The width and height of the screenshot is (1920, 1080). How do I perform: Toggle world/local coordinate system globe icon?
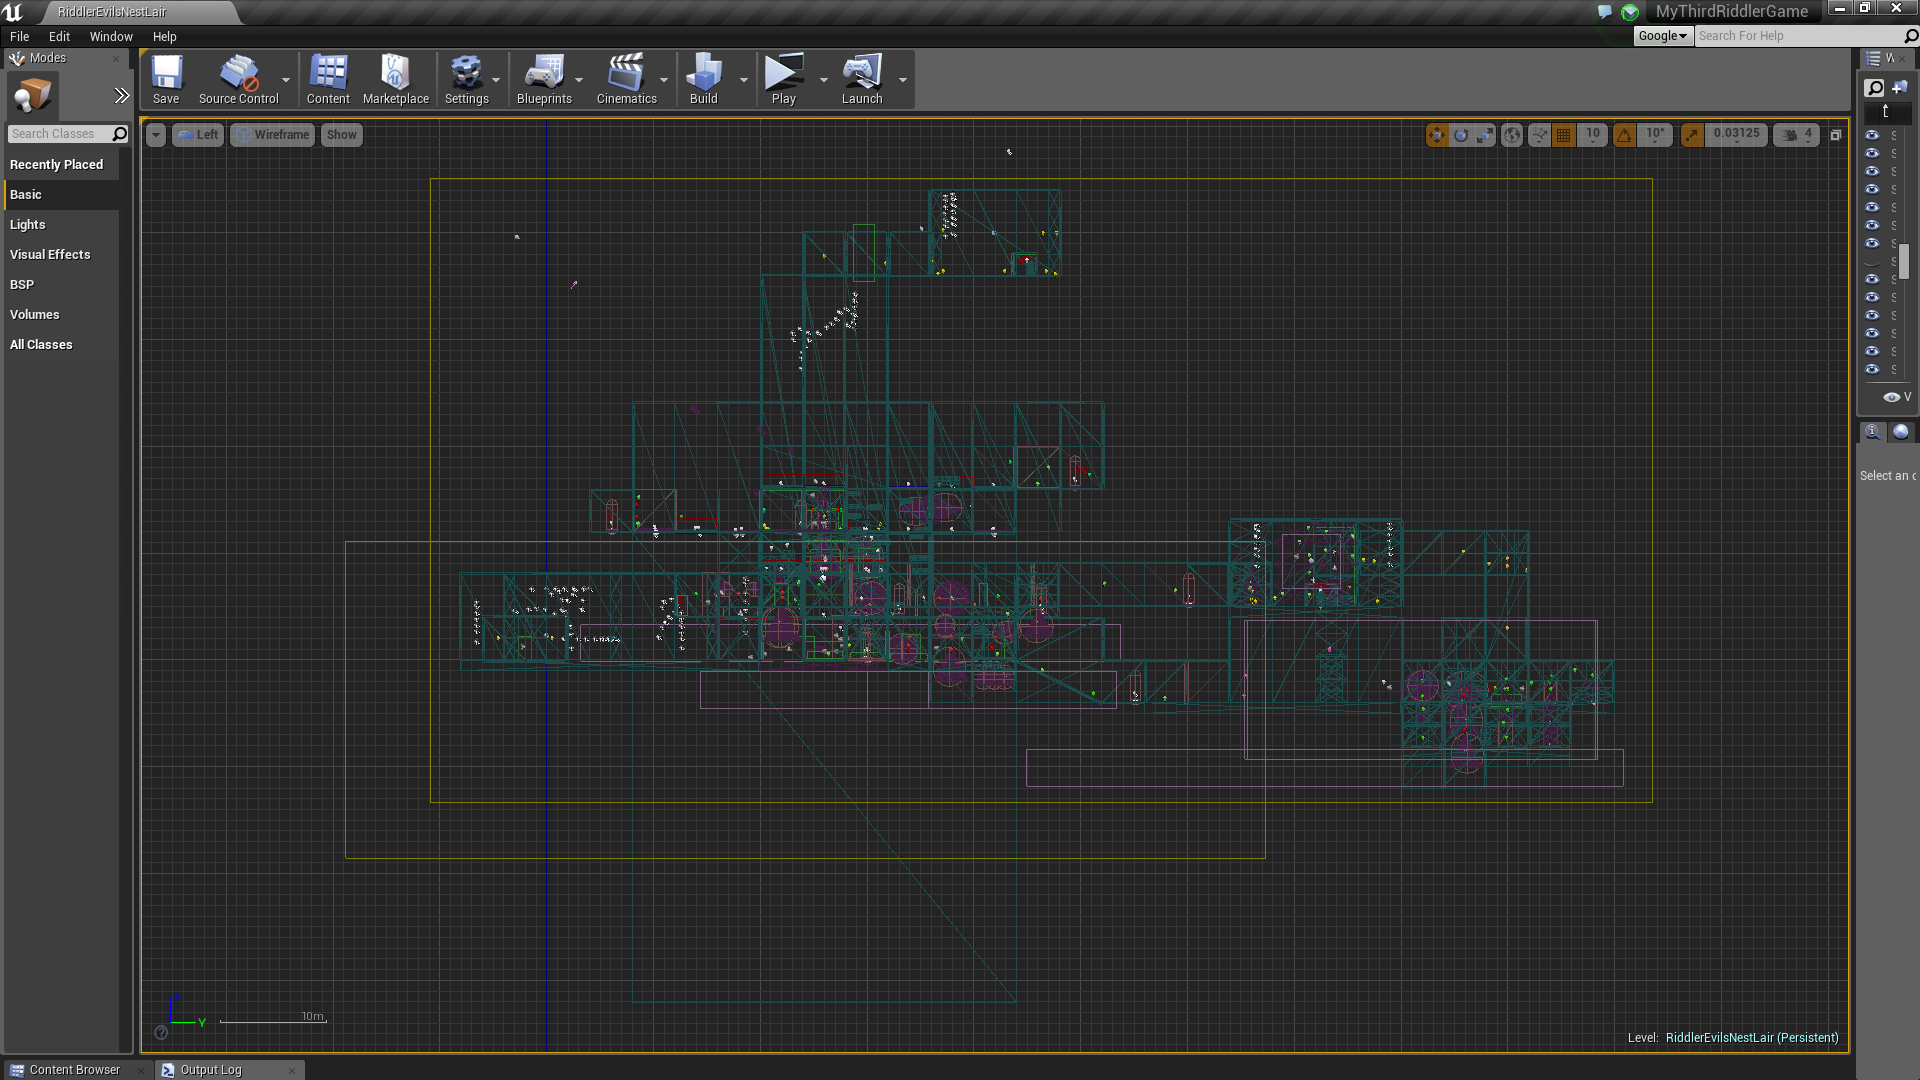[x=1512, y=135]
